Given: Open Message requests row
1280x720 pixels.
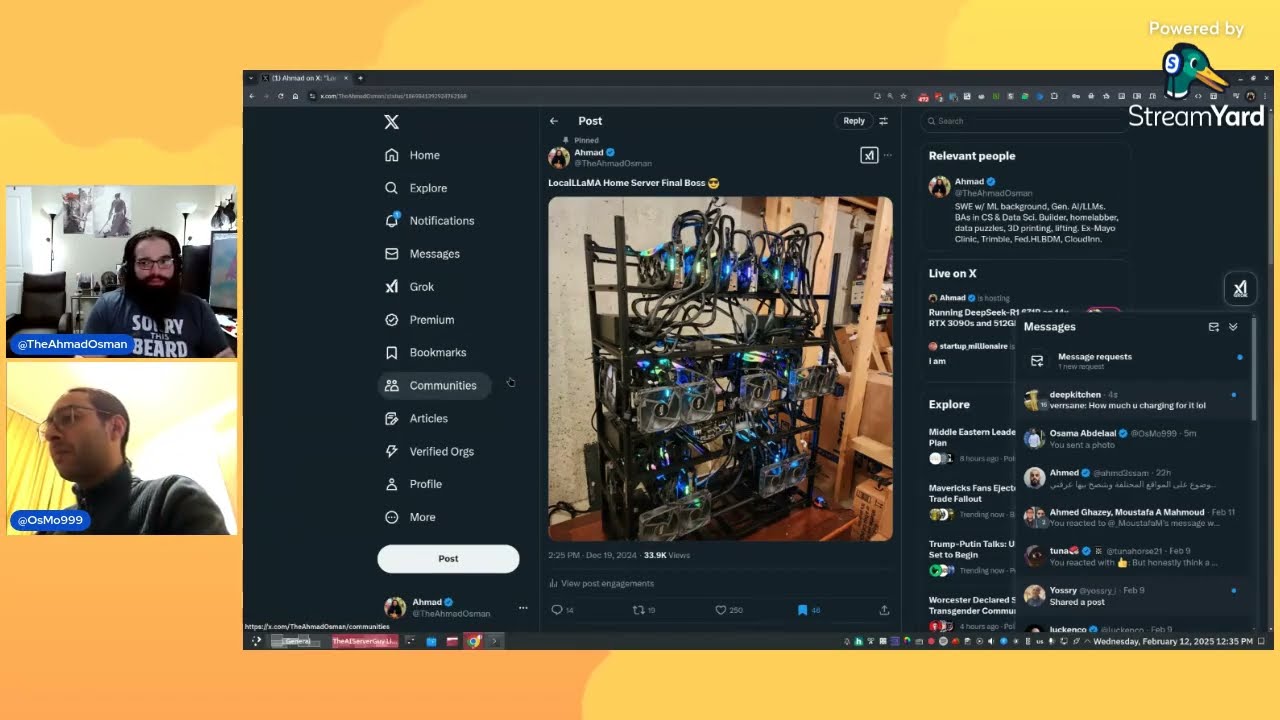Looking at the screenshot, I should [x=1134, y=360].
